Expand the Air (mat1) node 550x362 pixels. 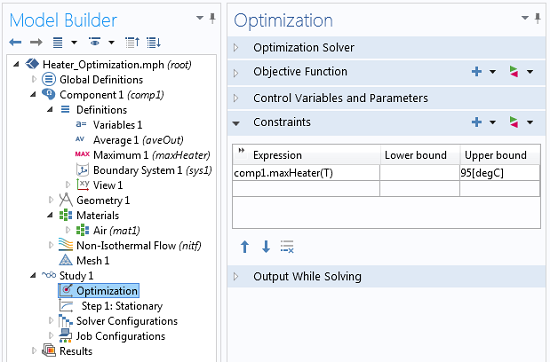68,230
